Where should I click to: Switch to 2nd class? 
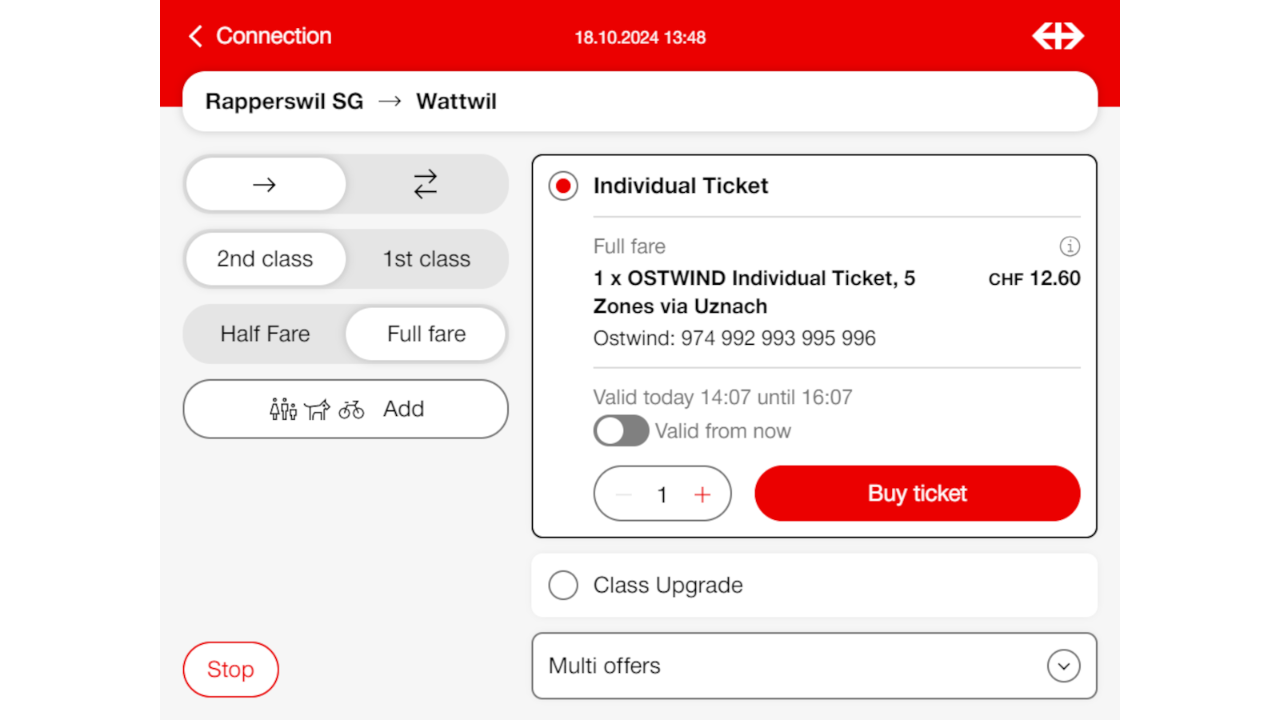[265, 259]
